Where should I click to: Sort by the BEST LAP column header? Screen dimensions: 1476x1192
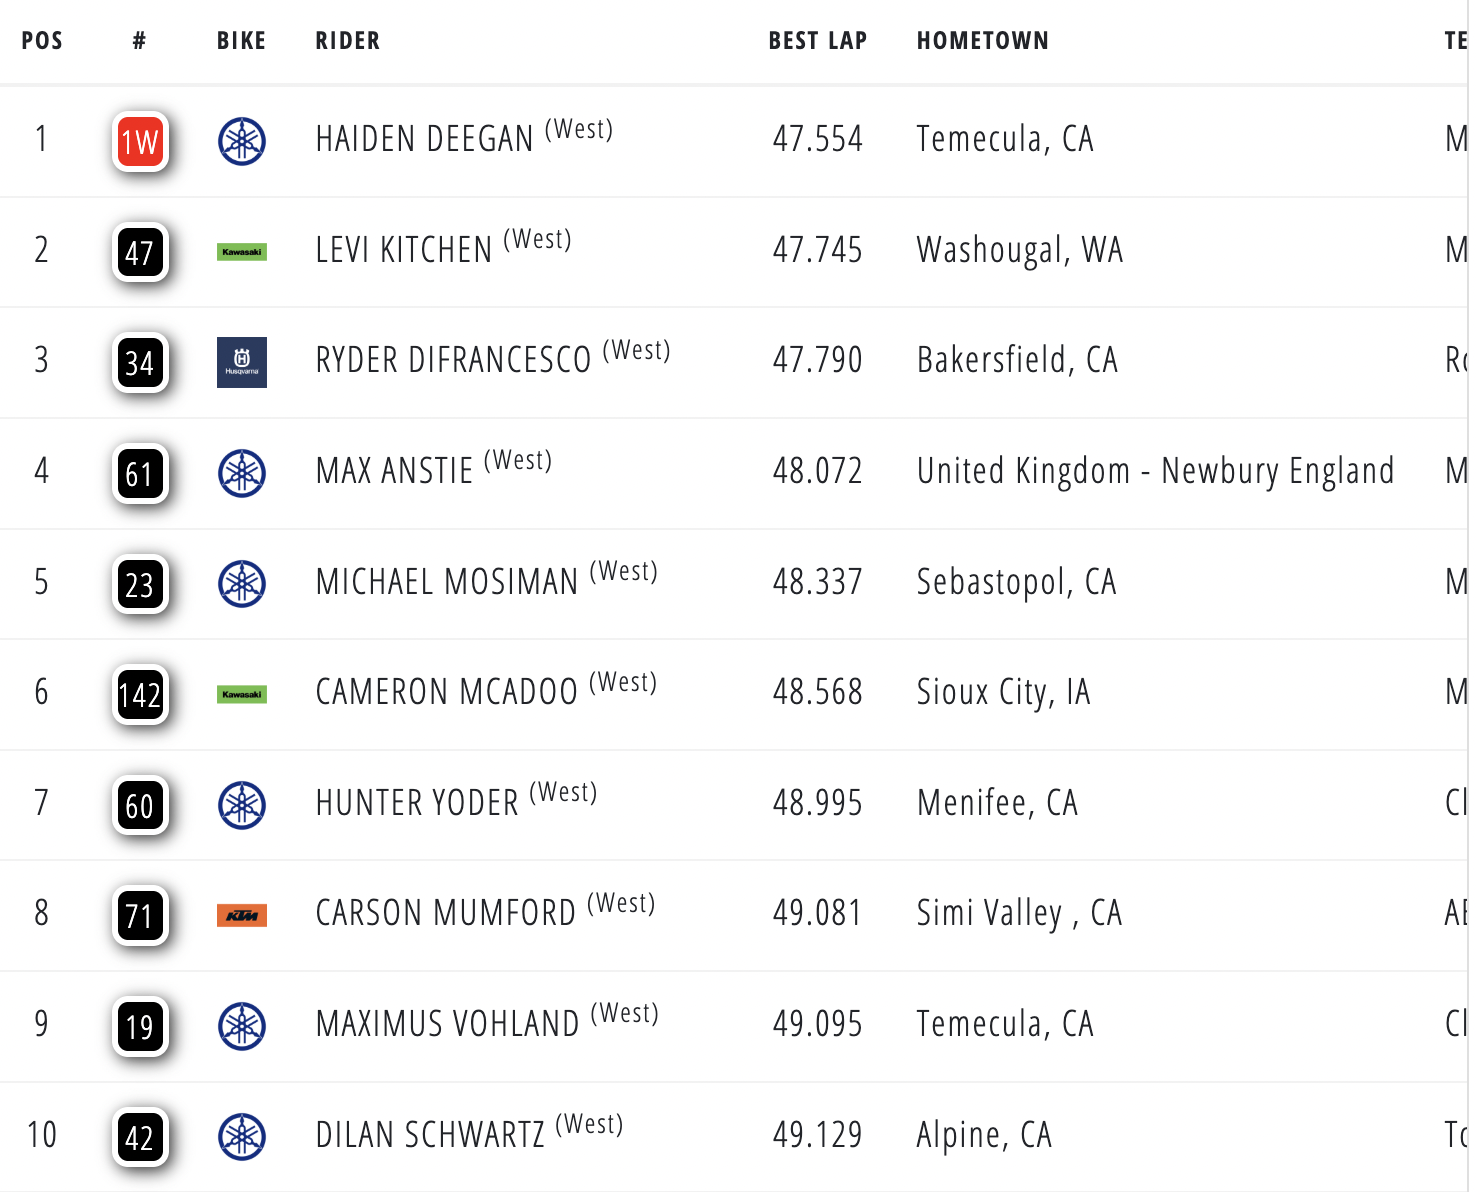tap(817, 41)
